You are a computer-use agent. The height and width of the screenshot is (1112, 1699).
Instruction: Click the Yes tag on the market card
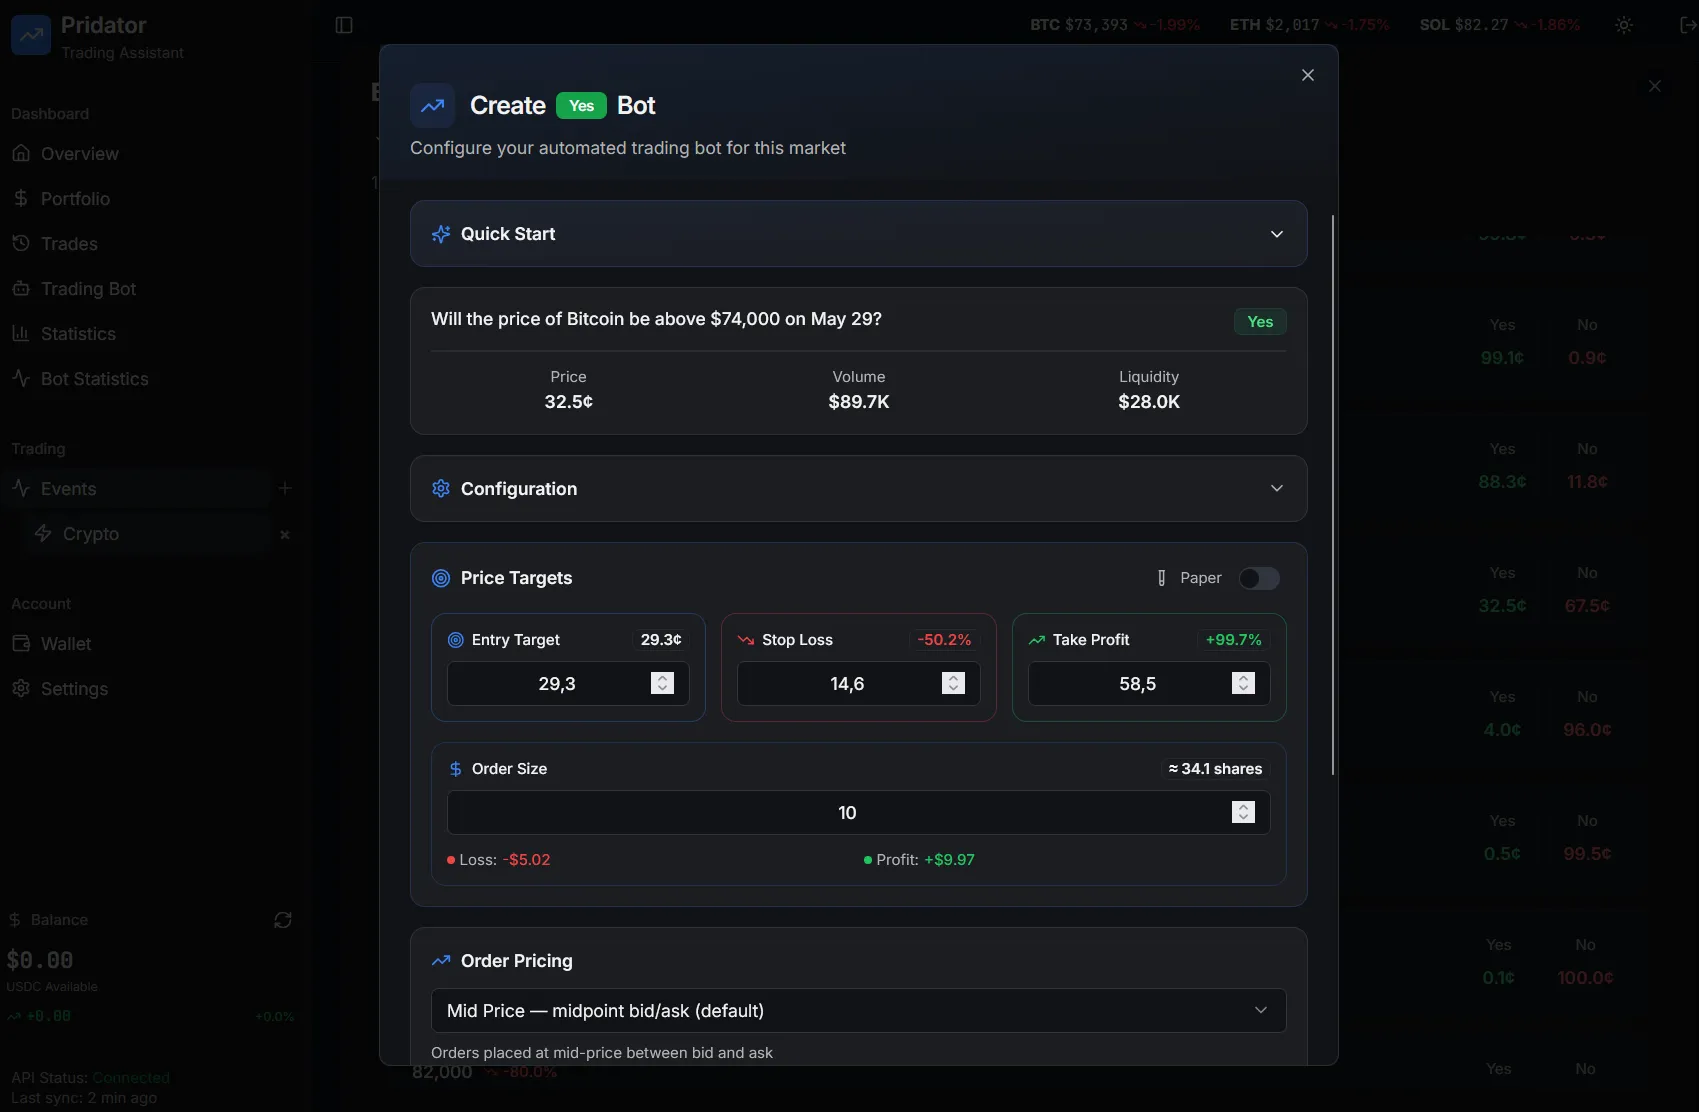pyautogui.click(x=1260, y=322)
